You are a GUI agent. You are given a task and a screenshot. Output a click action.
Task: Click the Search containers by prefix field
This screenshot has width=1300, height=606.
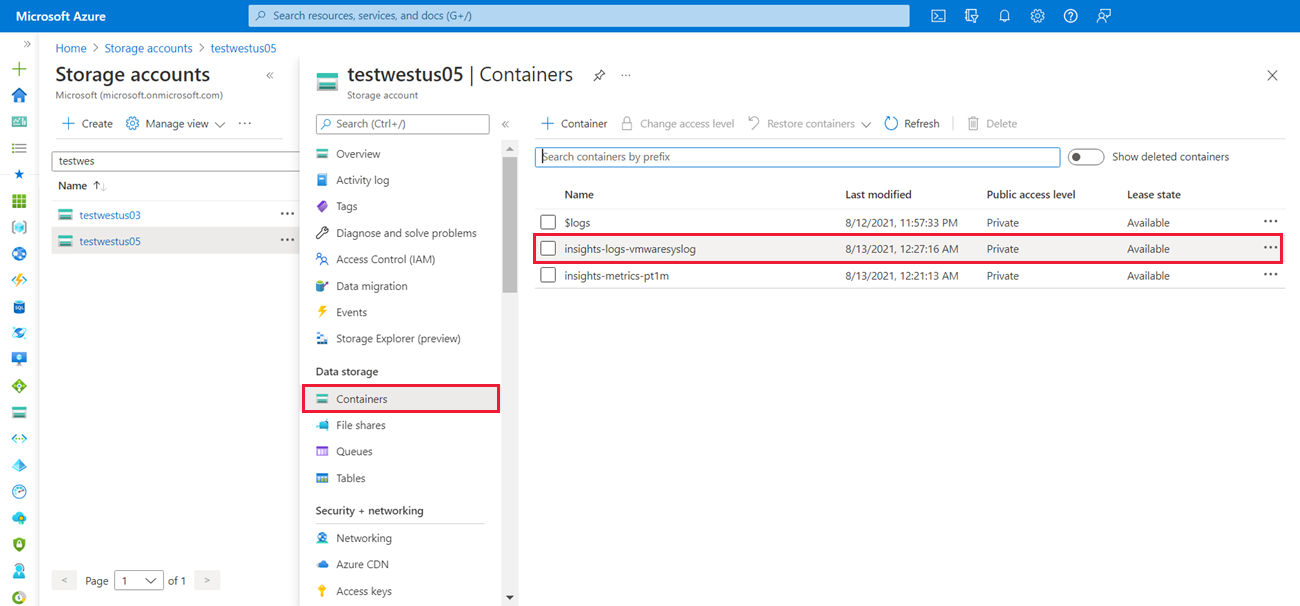click(x=797, y=157)
